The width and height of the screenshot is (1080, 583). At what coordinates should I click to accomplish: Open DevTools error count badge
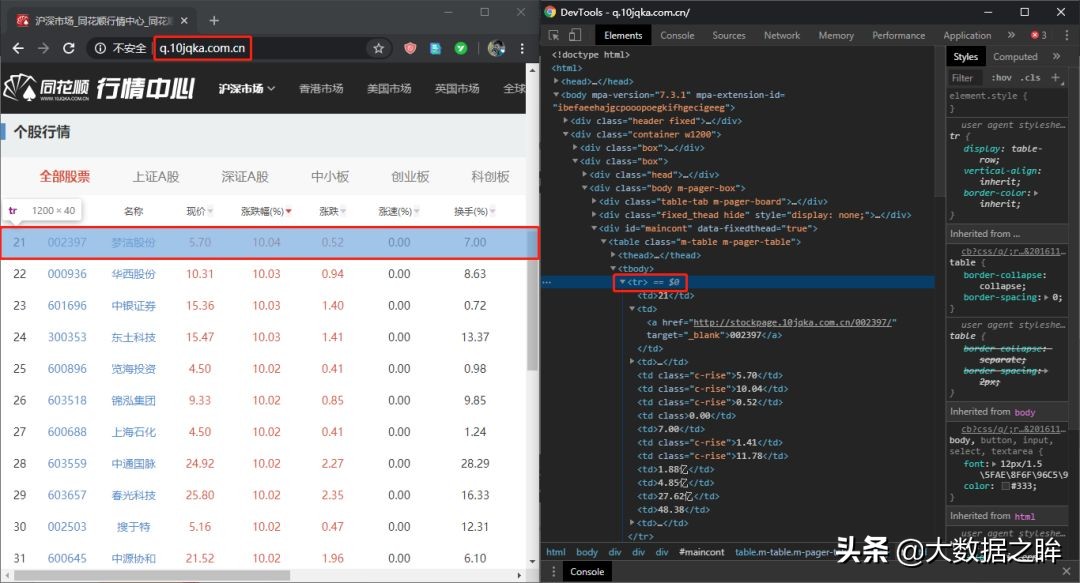click(1039, 35)
